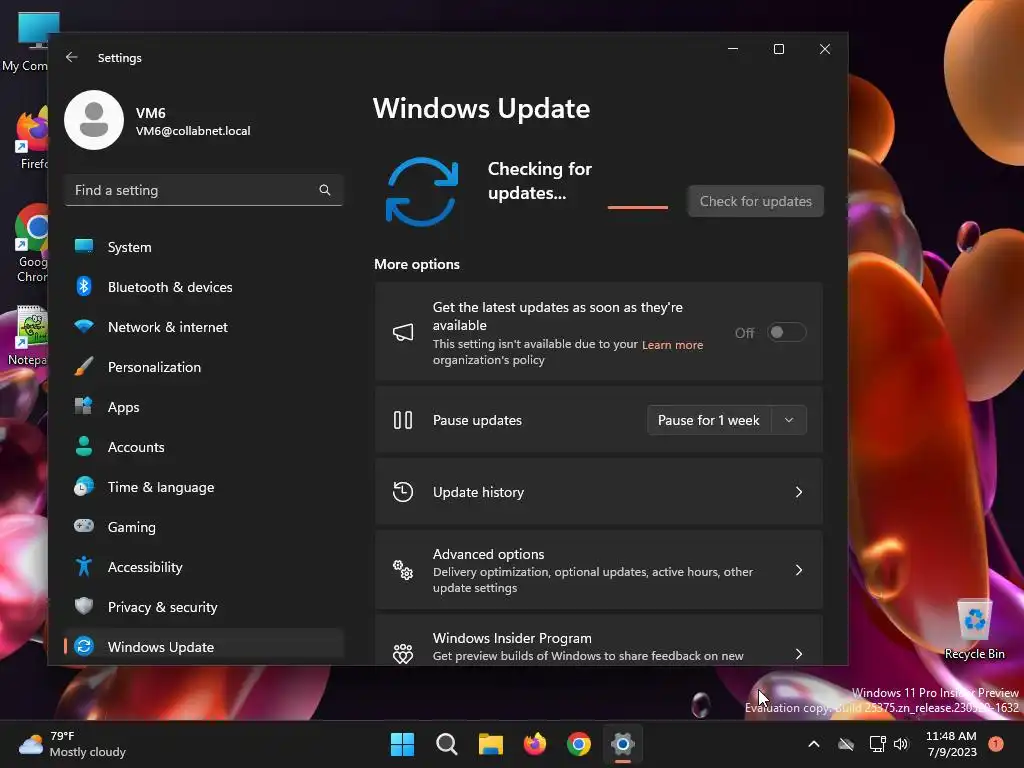Viewport: 1024px width, 768px height.
Task: Open Network & internet settings
Action: click(204, 327)
